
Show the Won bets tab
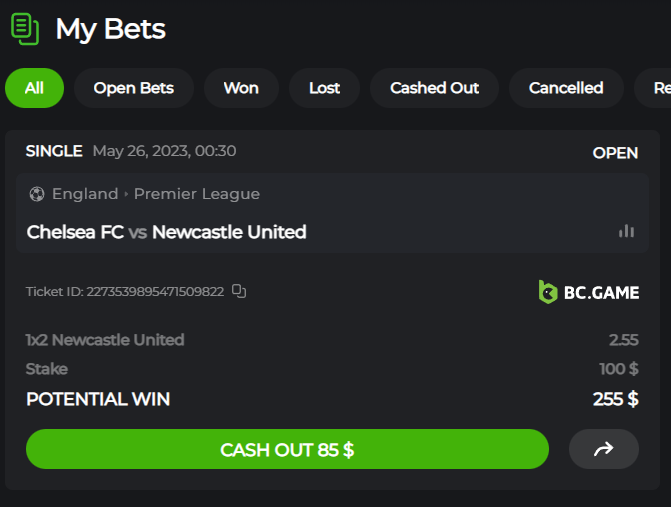[241, 88]
